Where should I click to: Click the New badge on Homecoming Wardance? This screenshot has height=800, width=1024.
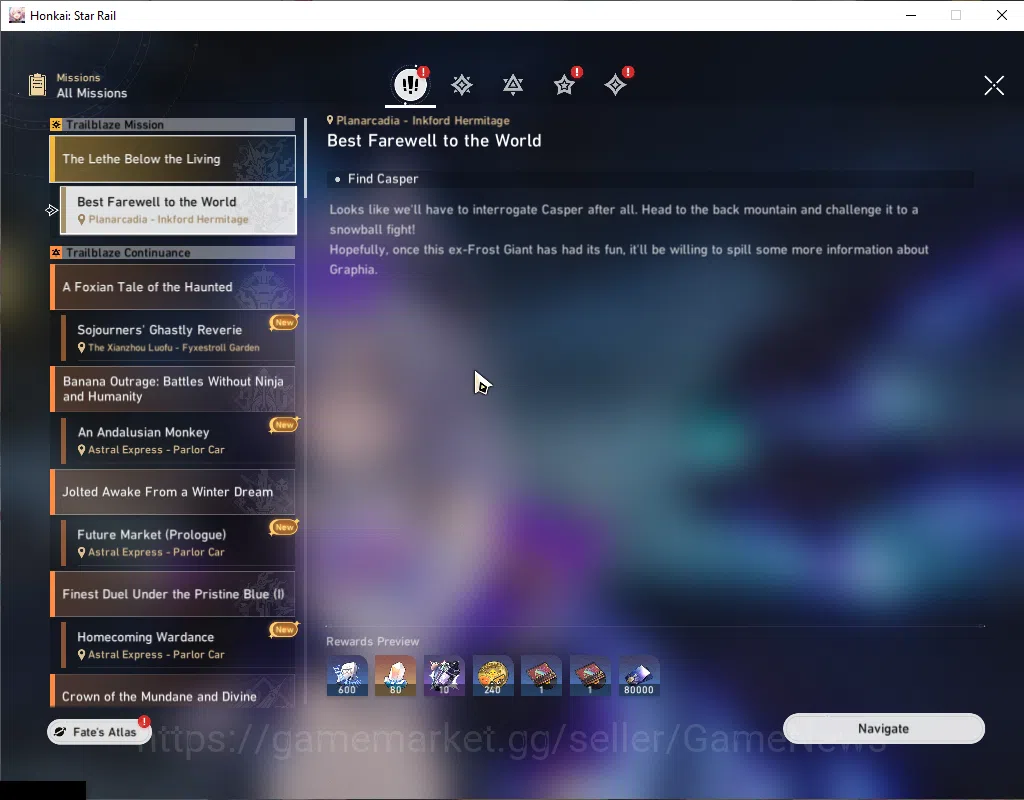pyautogui.click(x=284, y=630)
